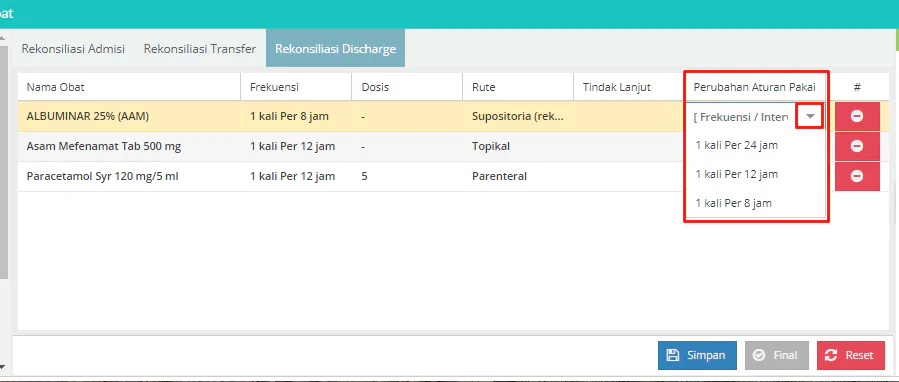Click the Reset button label
Screen dimensions: 899x382
pos(859,356)
